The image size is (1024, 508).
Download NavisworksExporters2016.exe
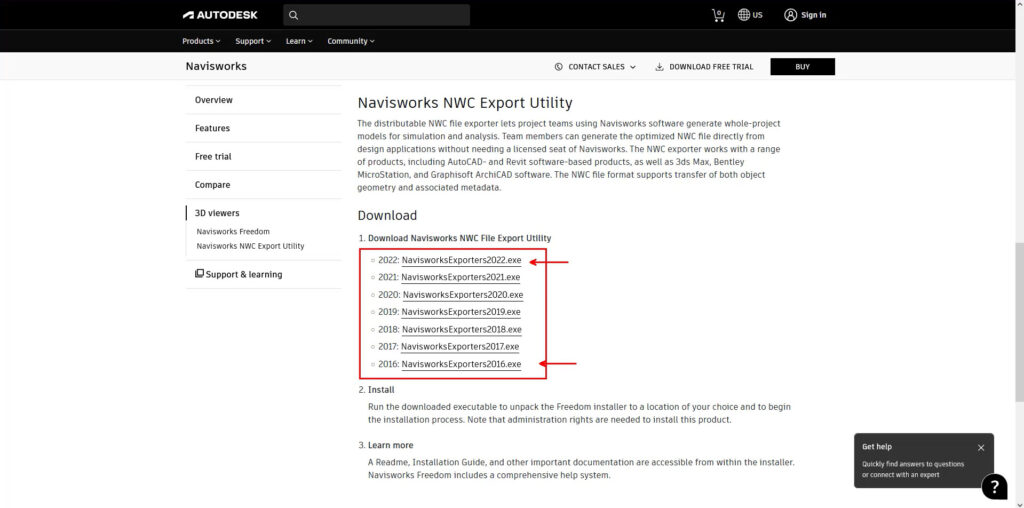[x=461, y=364]
